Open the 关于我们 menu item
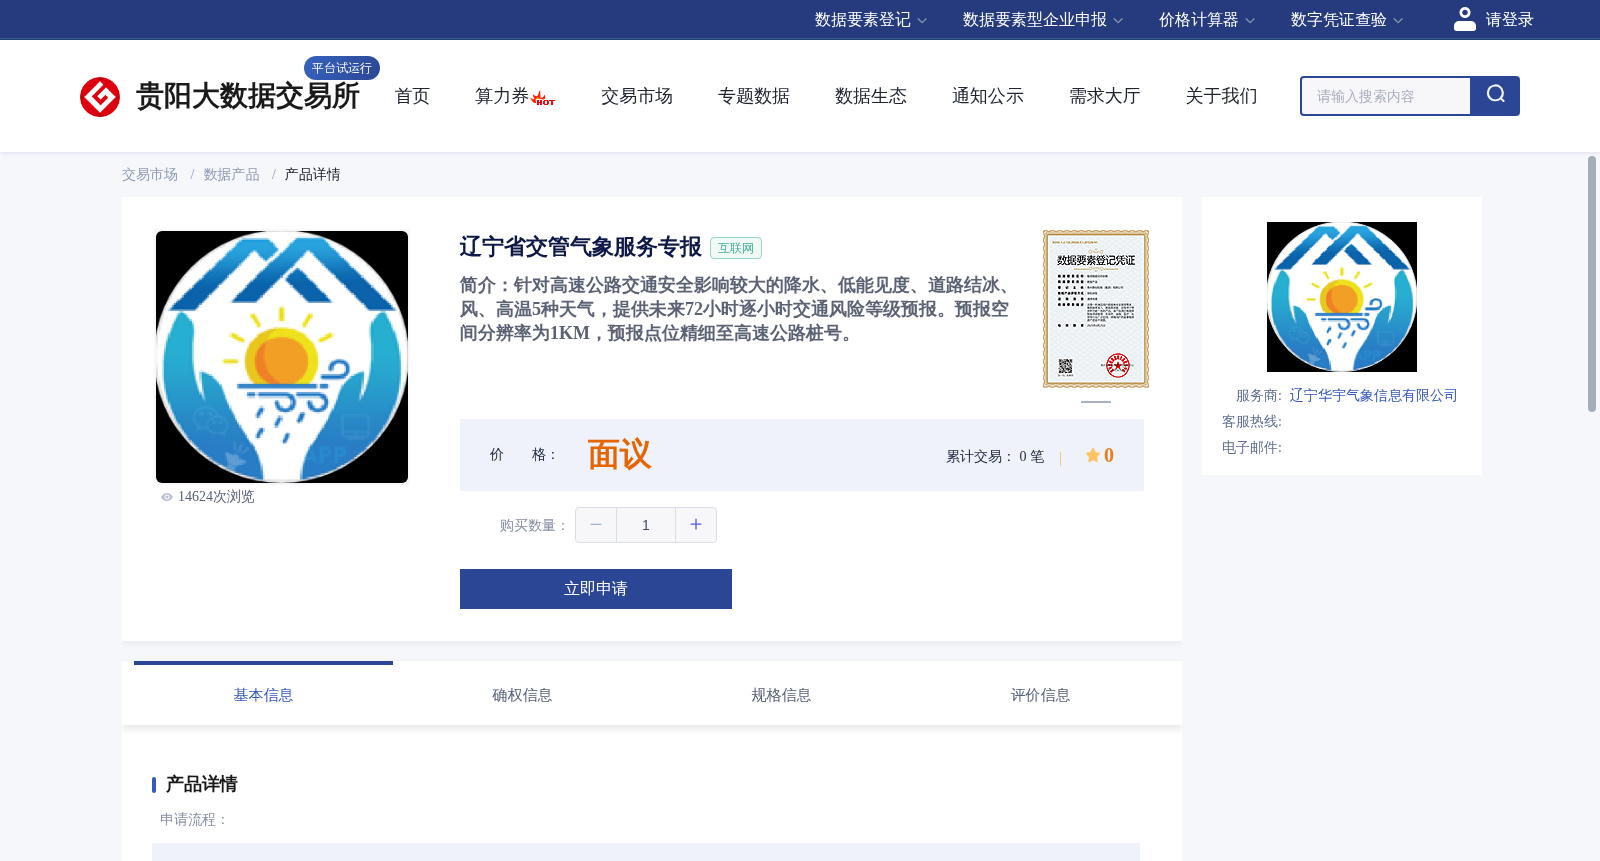1600x861 pixels. pos(1222,96)
